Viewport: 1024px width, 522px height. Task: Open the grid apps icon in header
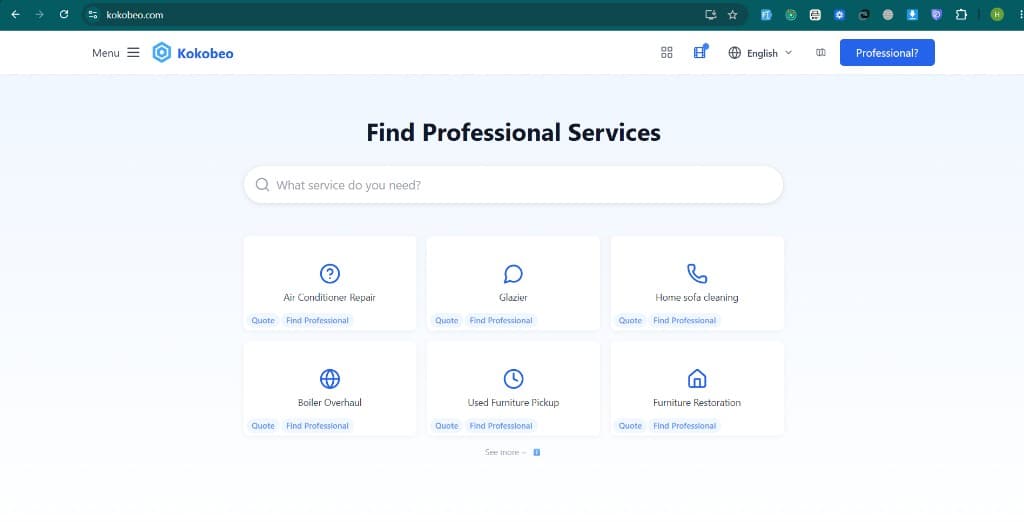click(667, 53)
